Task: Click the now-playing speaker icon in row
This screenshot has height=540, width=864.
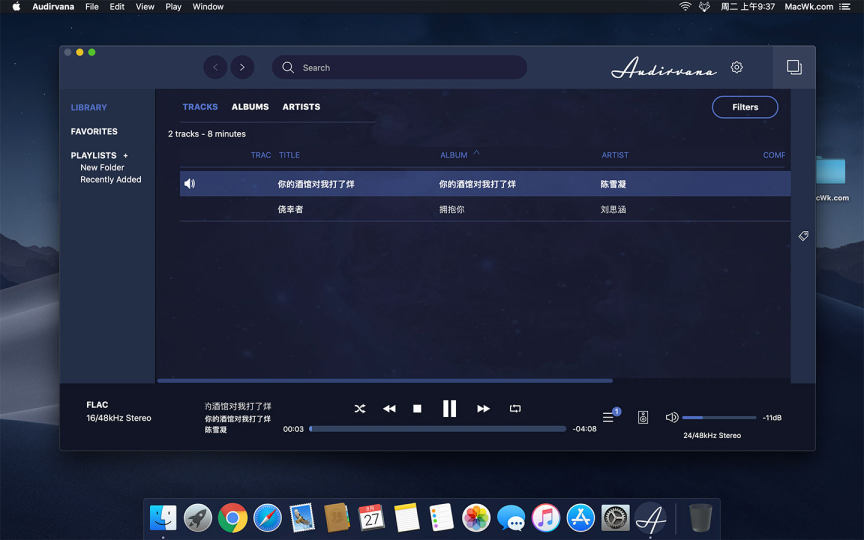Action: [190, 183]
